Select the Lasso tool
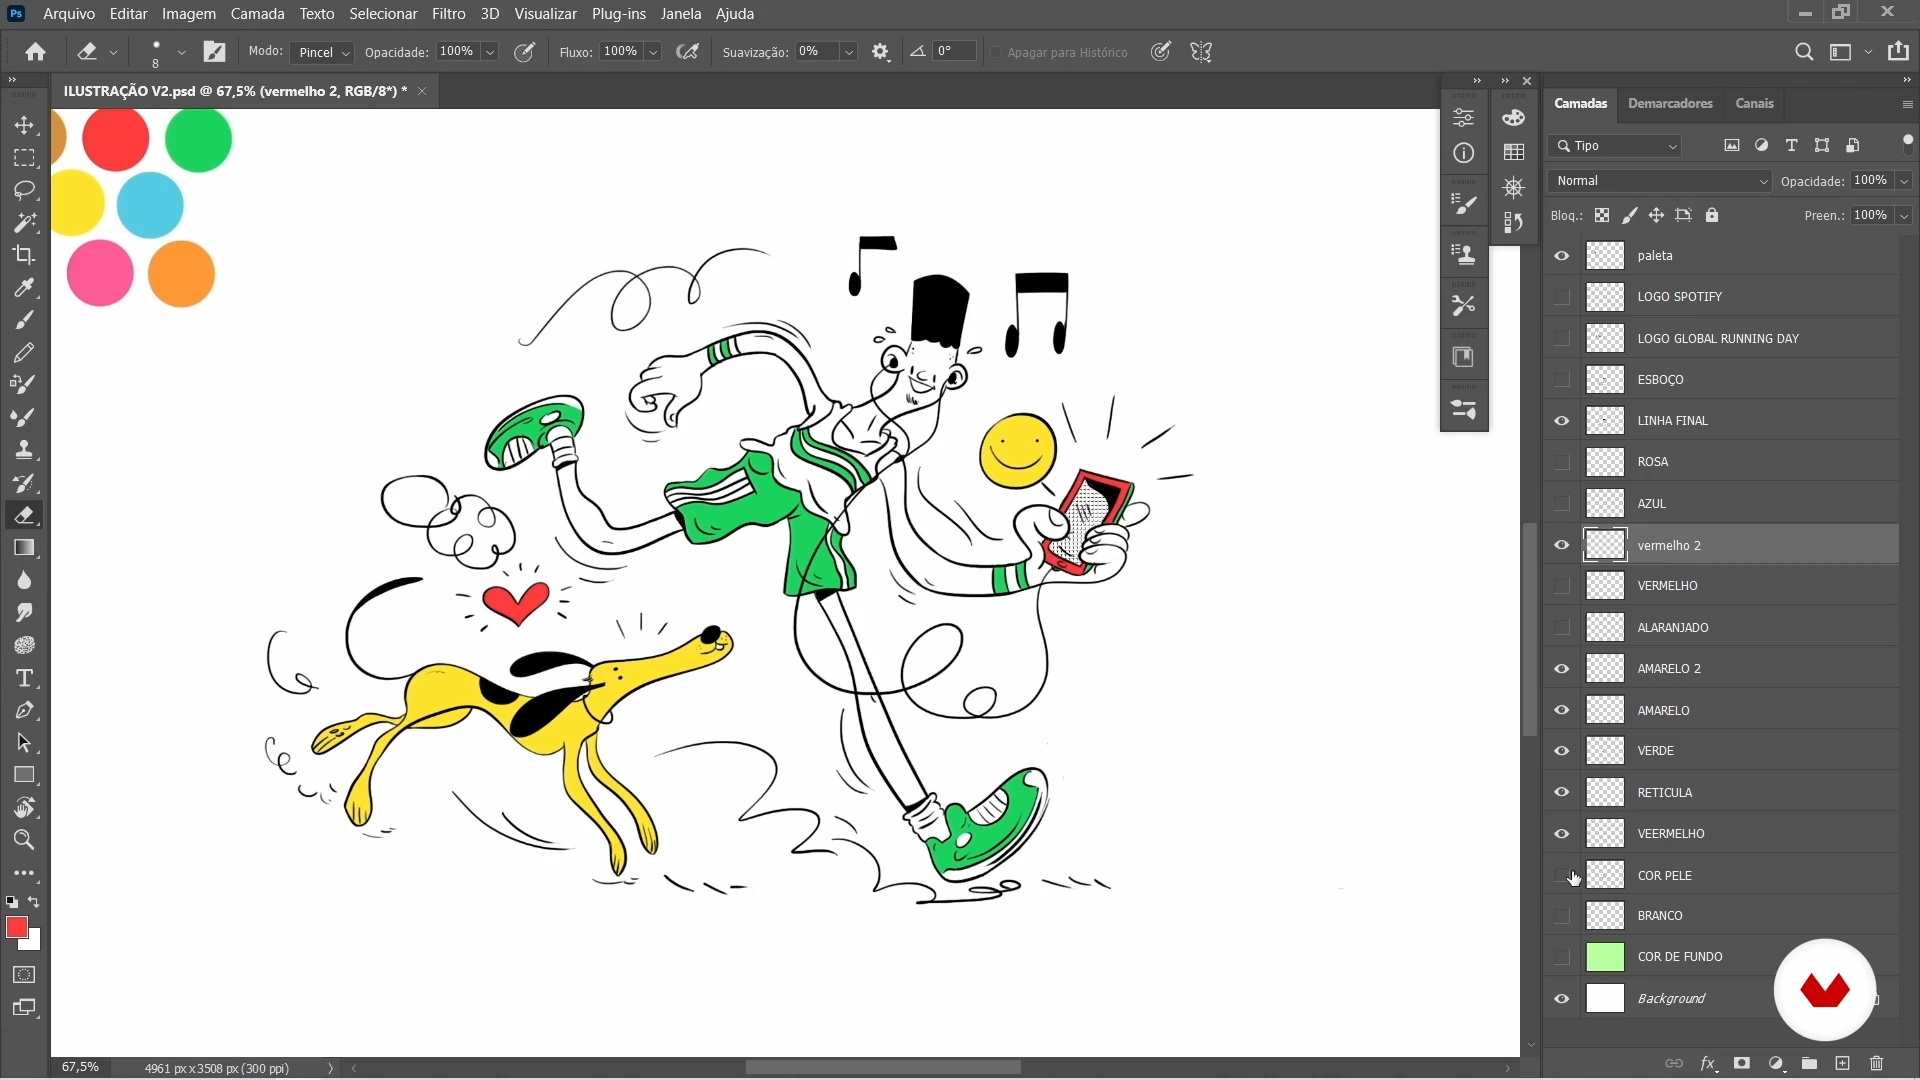Viewport: 1920px width, 1080px height. click(x=24, y=190)
